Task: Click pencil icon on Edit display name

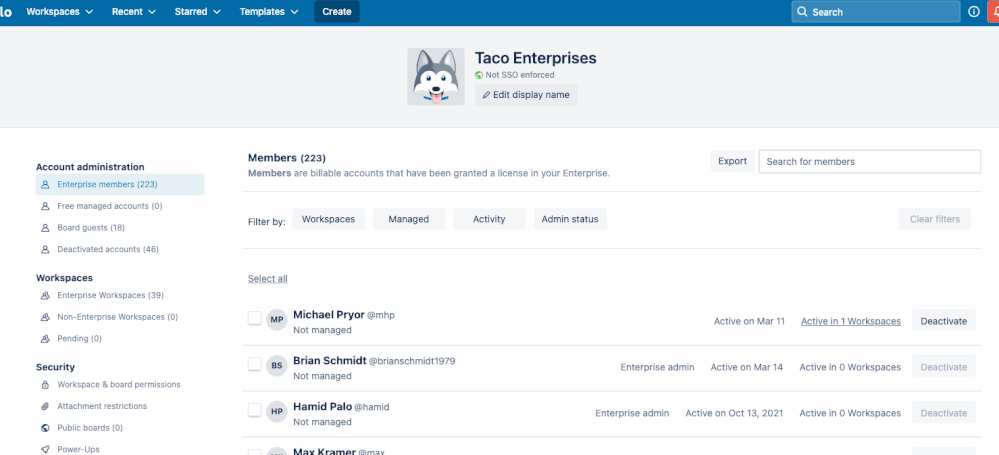Action: [x=486, y=95]
